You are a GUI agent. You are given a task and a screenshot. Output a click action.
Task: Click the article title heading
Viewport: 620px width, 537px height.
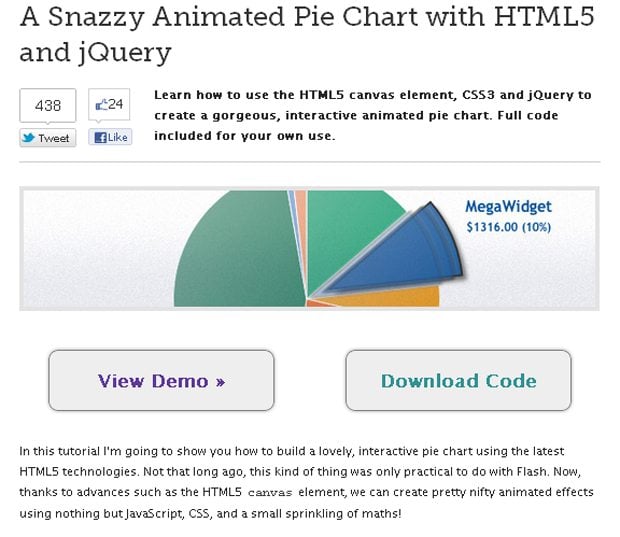pos(307,34)
